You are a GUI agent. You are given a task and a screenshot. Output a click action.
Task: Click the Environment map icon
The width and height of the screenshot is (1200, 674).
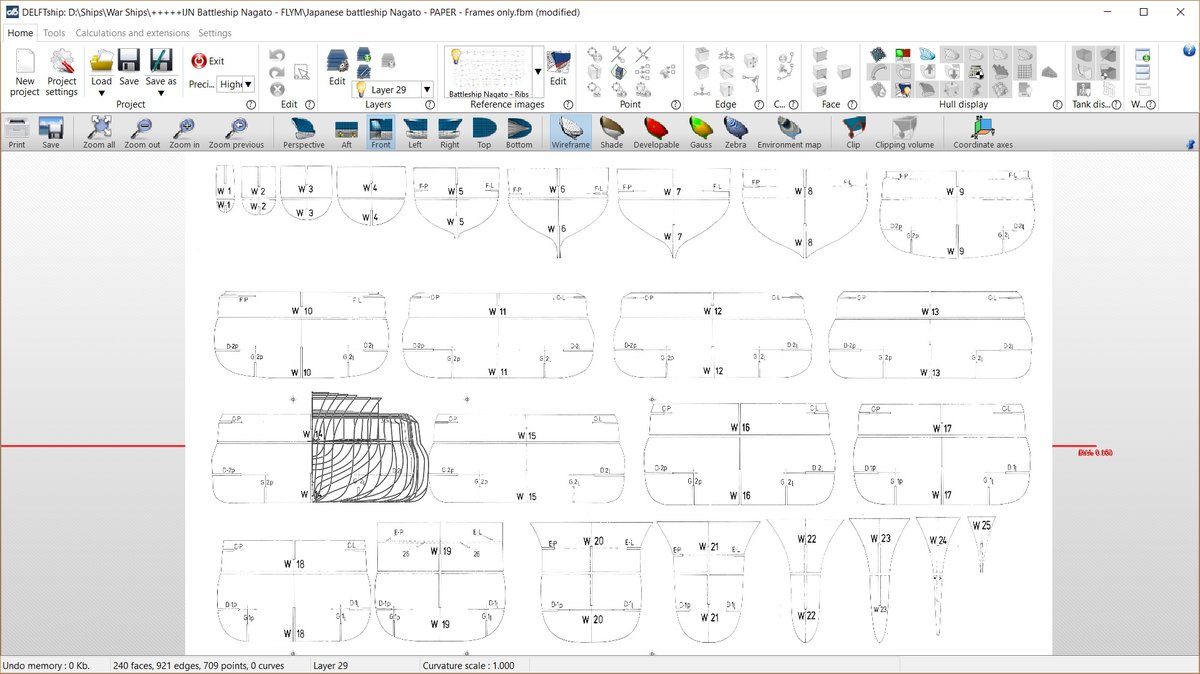pyautogui.click(x=788, y=131)
